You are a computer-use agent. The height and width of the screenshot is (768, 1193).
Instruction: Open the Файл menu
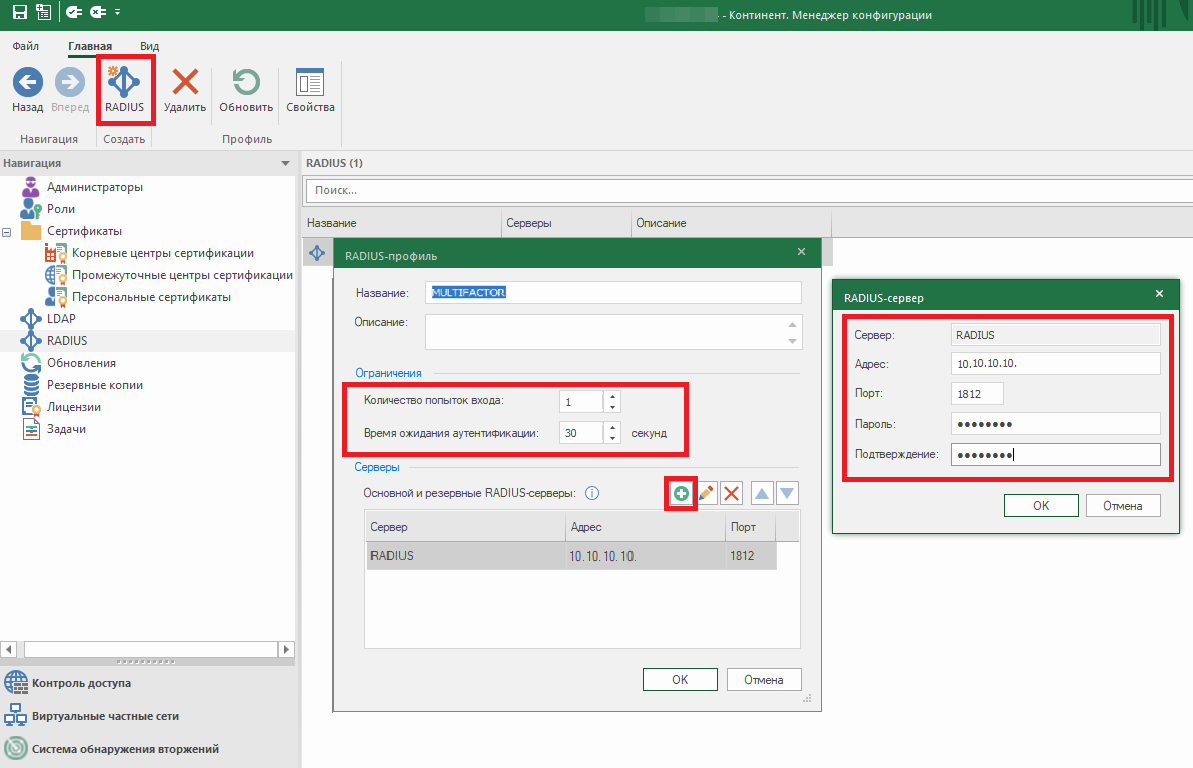tap(26, 46)
